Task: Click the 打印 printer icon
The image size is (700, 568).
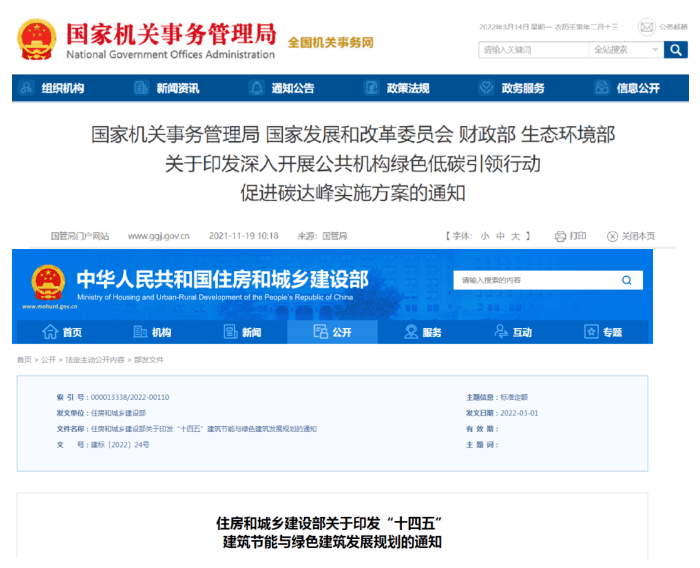Action: coord(560,236)
